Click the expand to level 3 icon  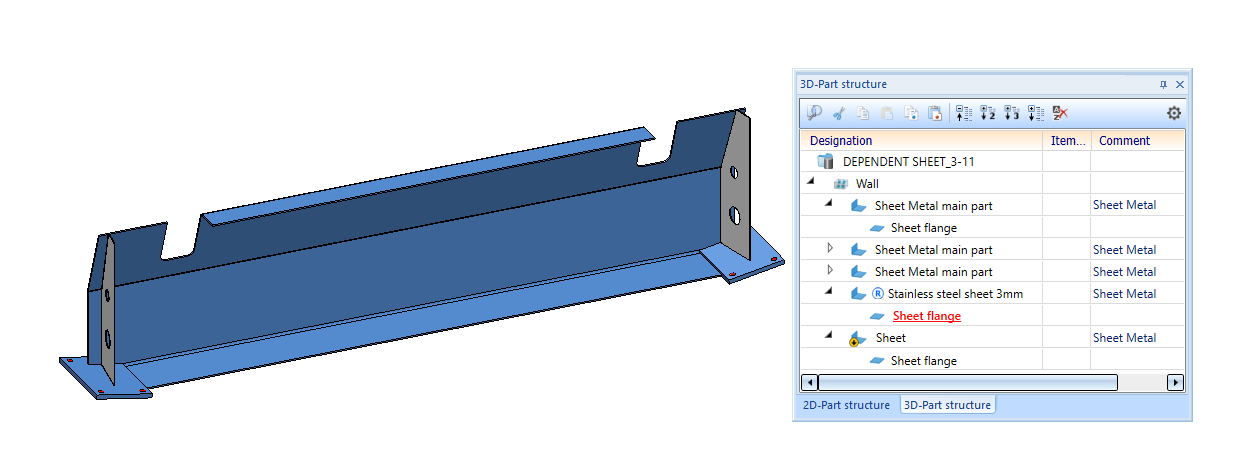tap(1012, 113)
